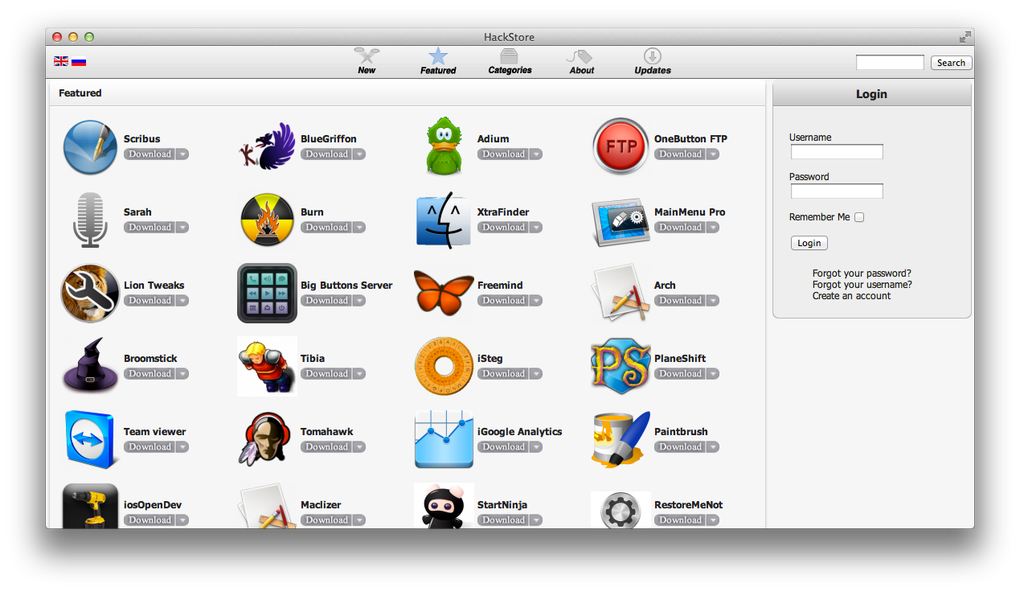Open the OneButton FTP red icon
The width and height of the screenshot is (1020, 592).
pos(621,146)
